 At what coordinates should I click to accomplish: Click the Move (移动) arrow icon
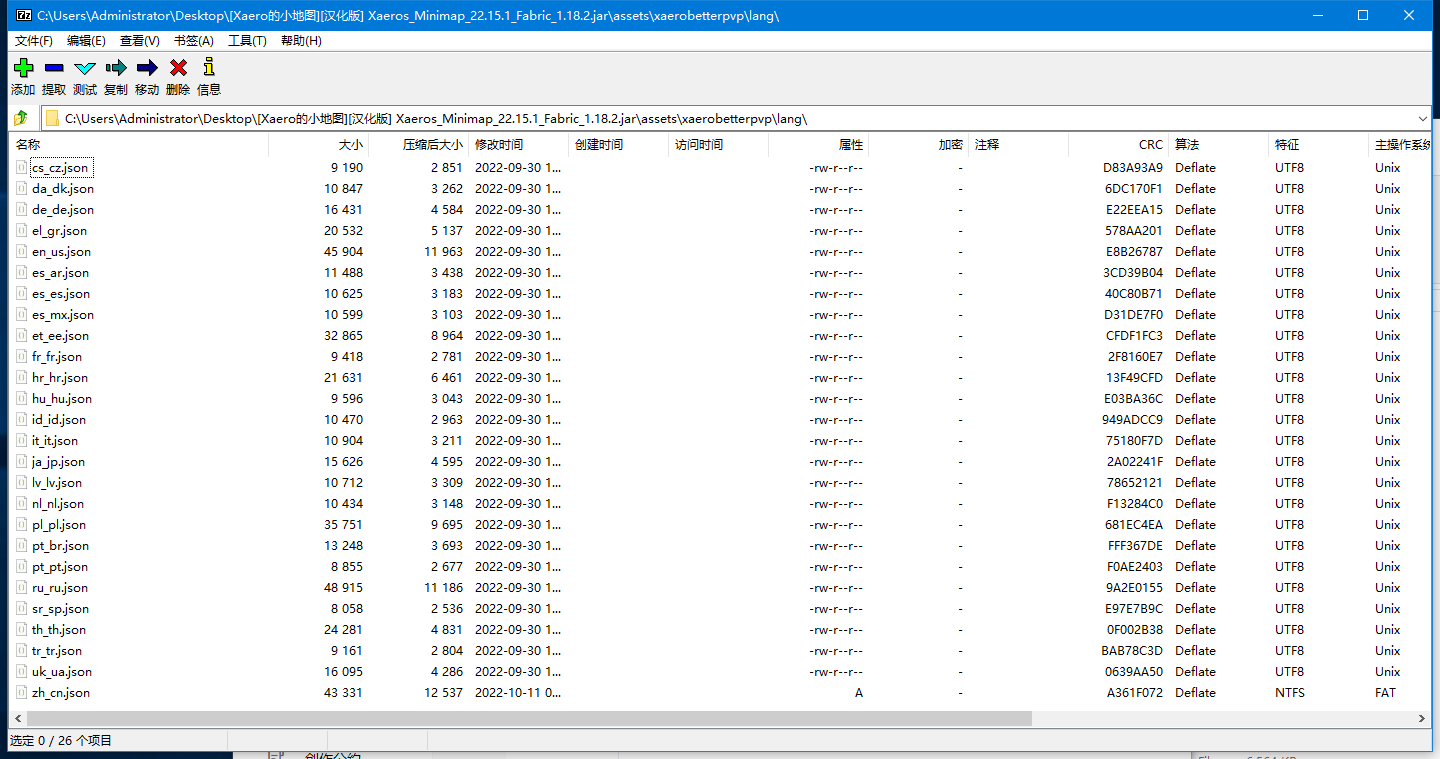[147, 68]
